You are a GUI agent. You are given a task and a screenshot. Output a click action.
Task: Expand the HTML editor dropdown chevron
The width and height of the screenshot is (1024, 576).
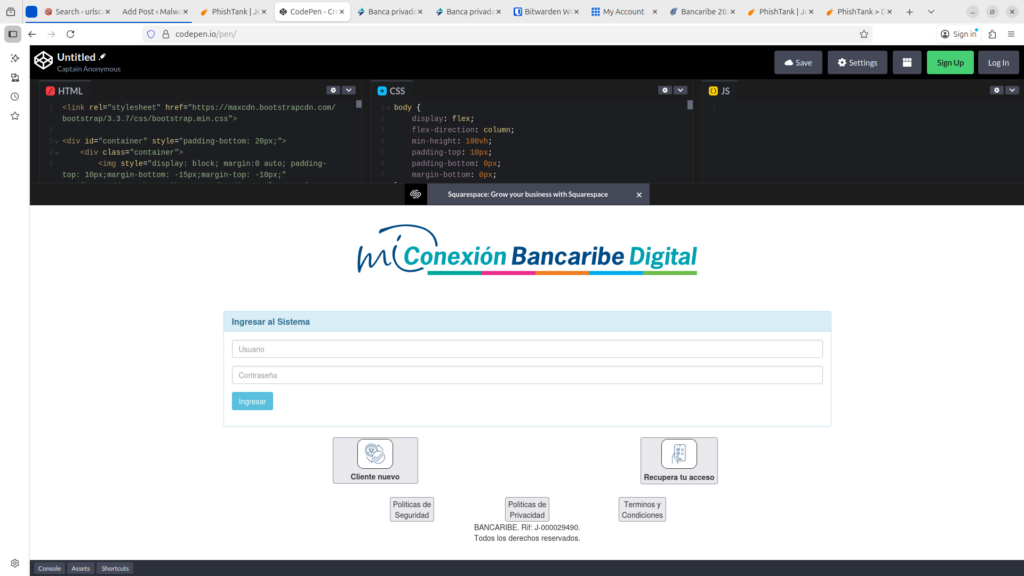pos(349,90)
